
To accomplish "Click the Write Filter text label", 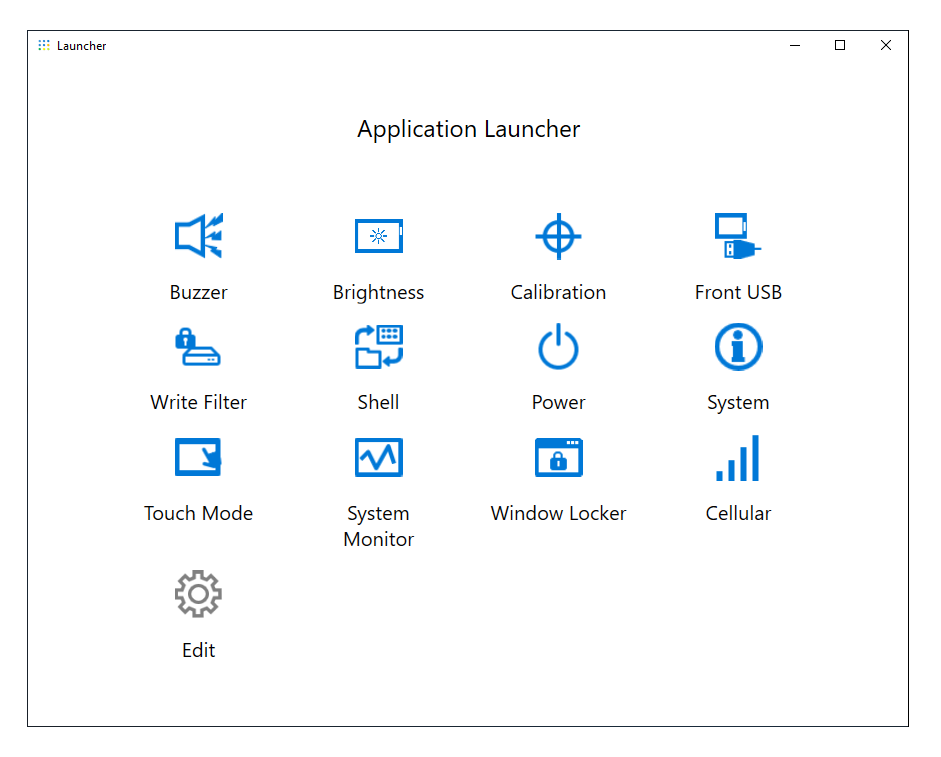I will pyautogui.click(x=198, y=403).
